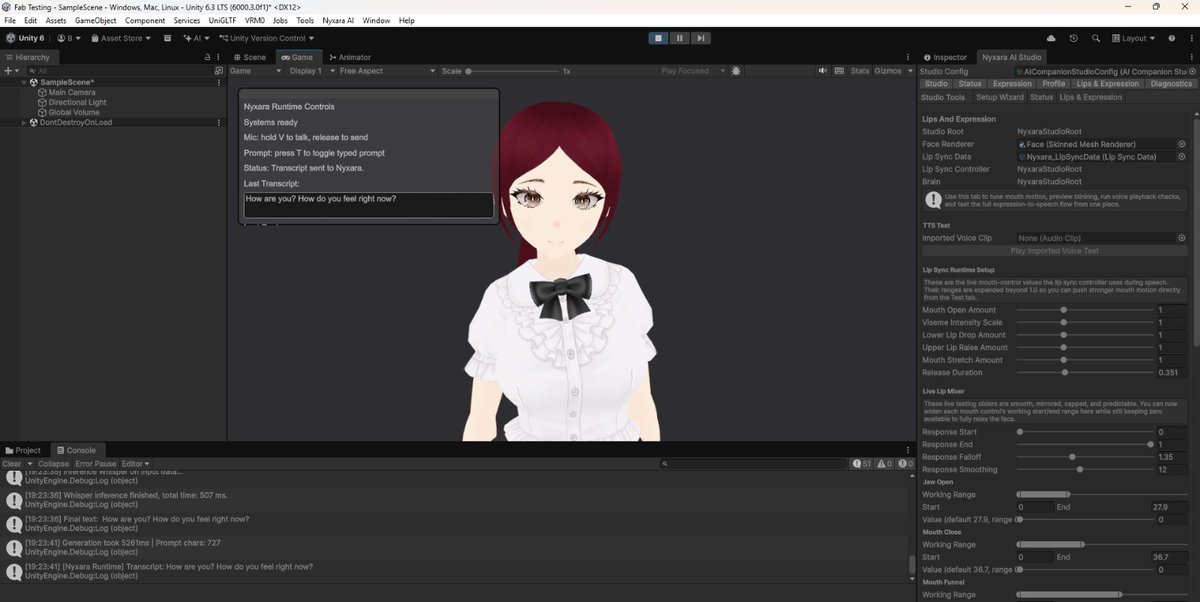The height and width of the screenshot is (602, 1200).
Task: Open the UniGLTF menu
Action: click(221, 20)
